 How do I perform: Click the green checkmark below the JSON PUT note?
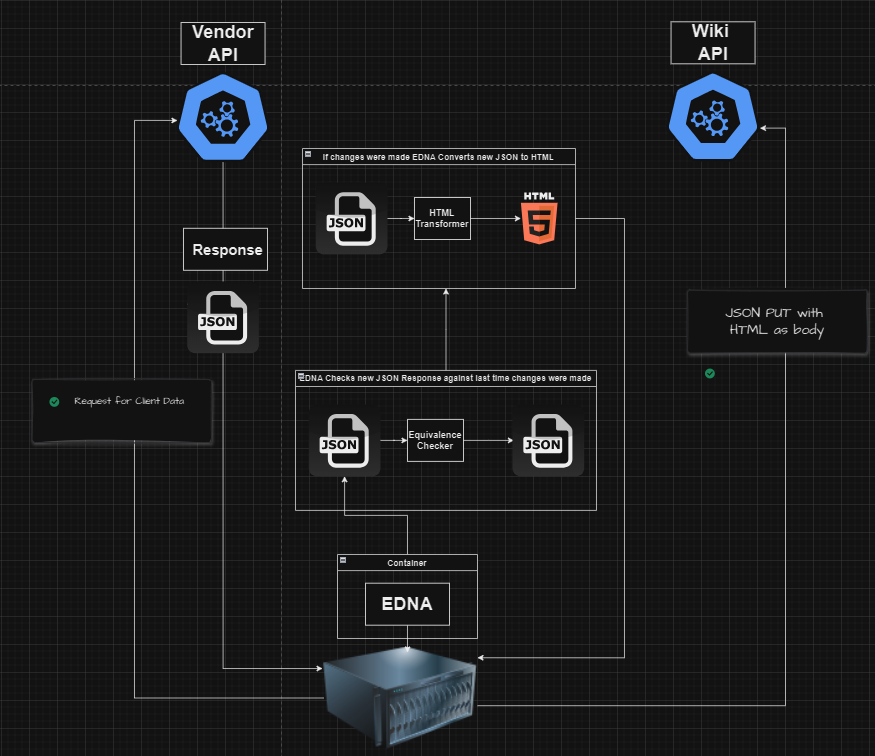(709, 373)
